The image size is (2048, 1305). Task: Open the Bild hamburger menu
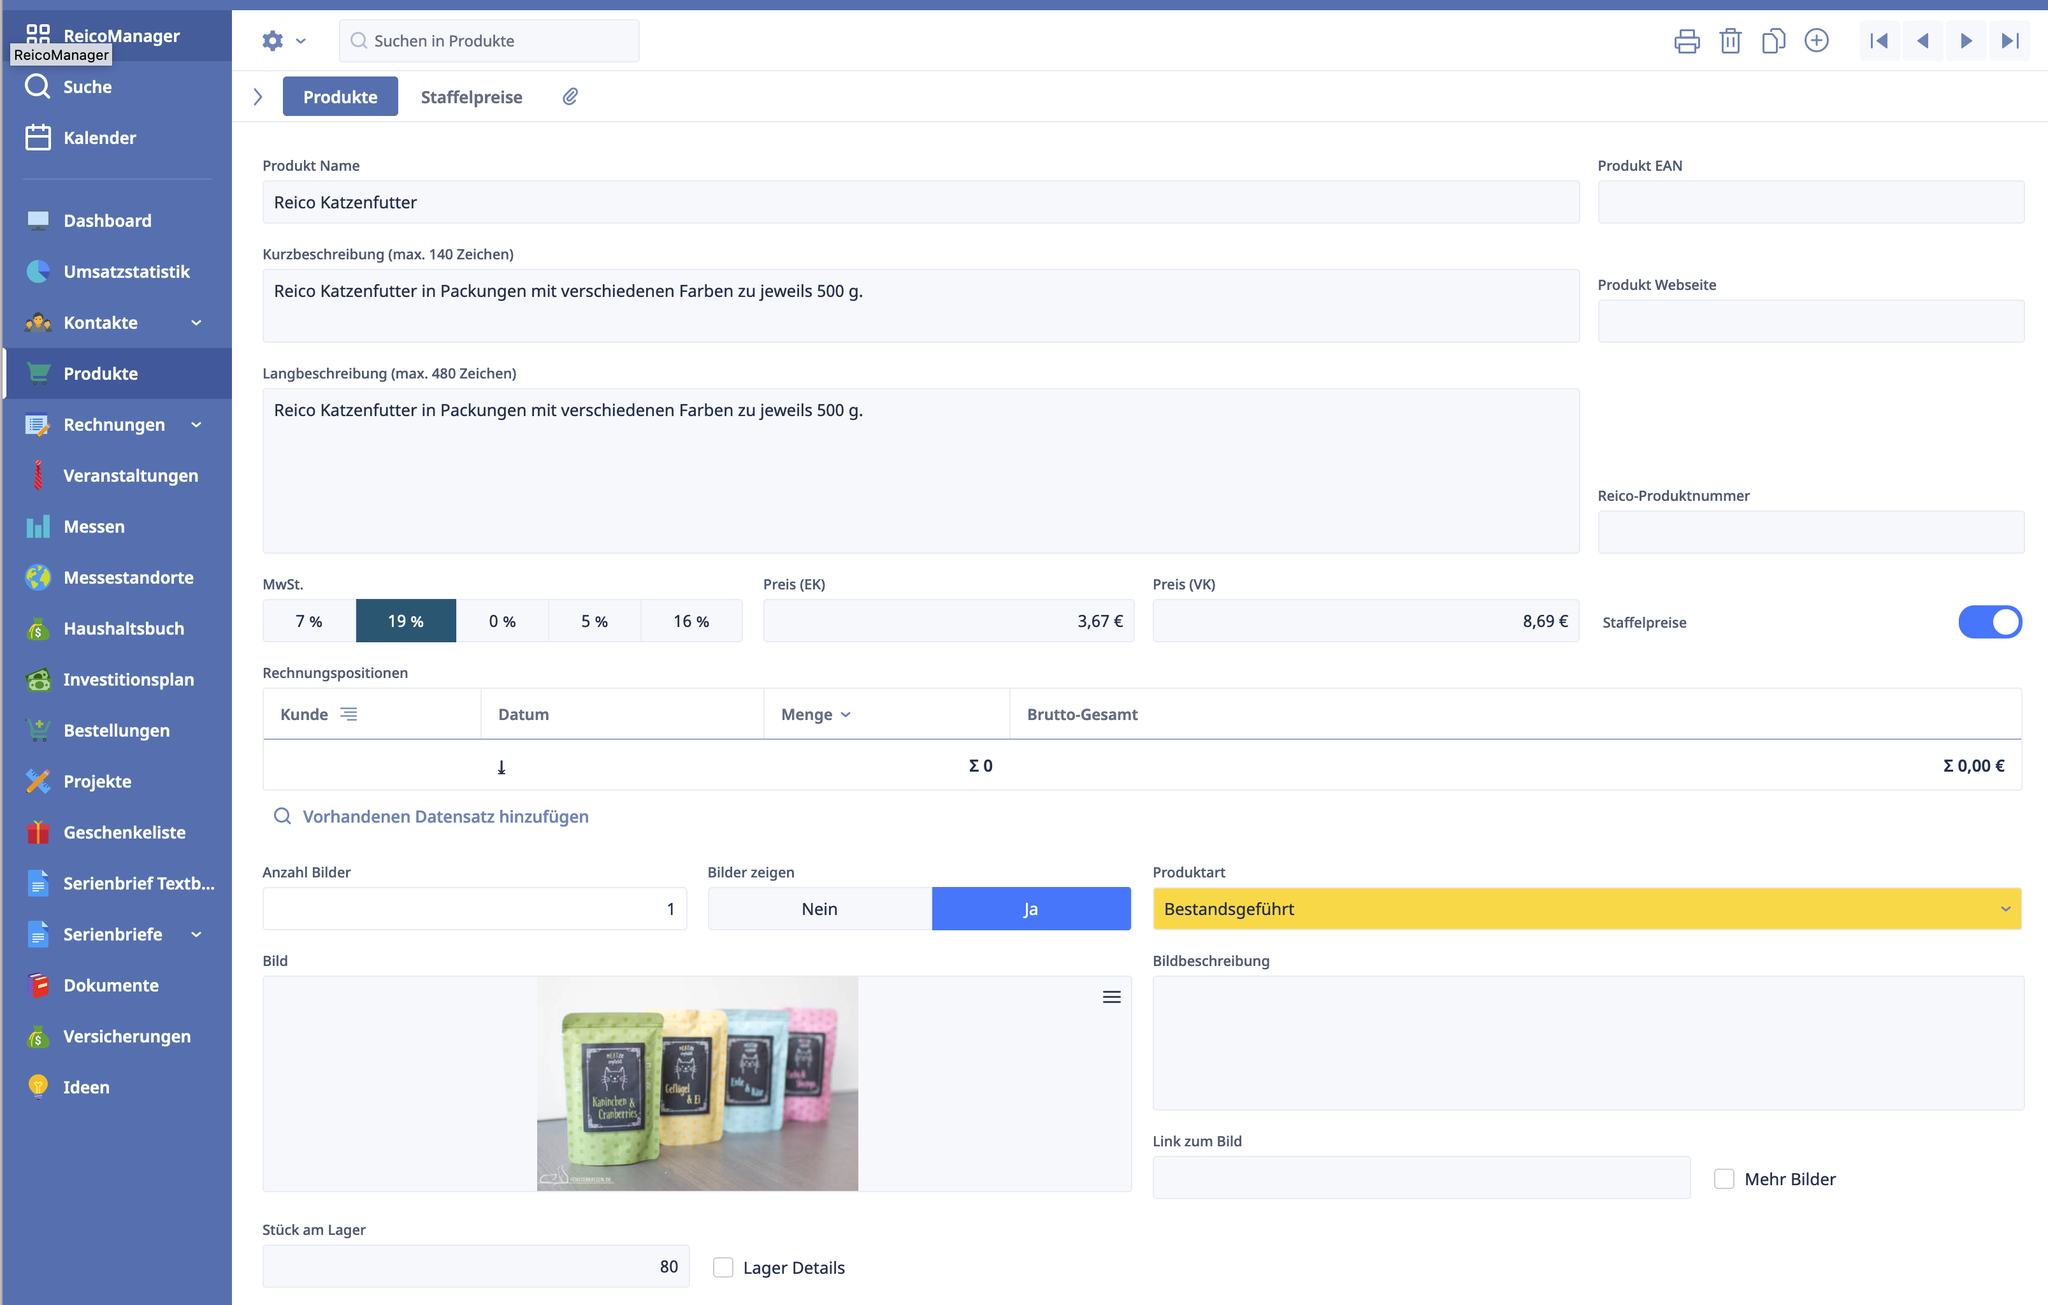click(x=1111, y=997)
